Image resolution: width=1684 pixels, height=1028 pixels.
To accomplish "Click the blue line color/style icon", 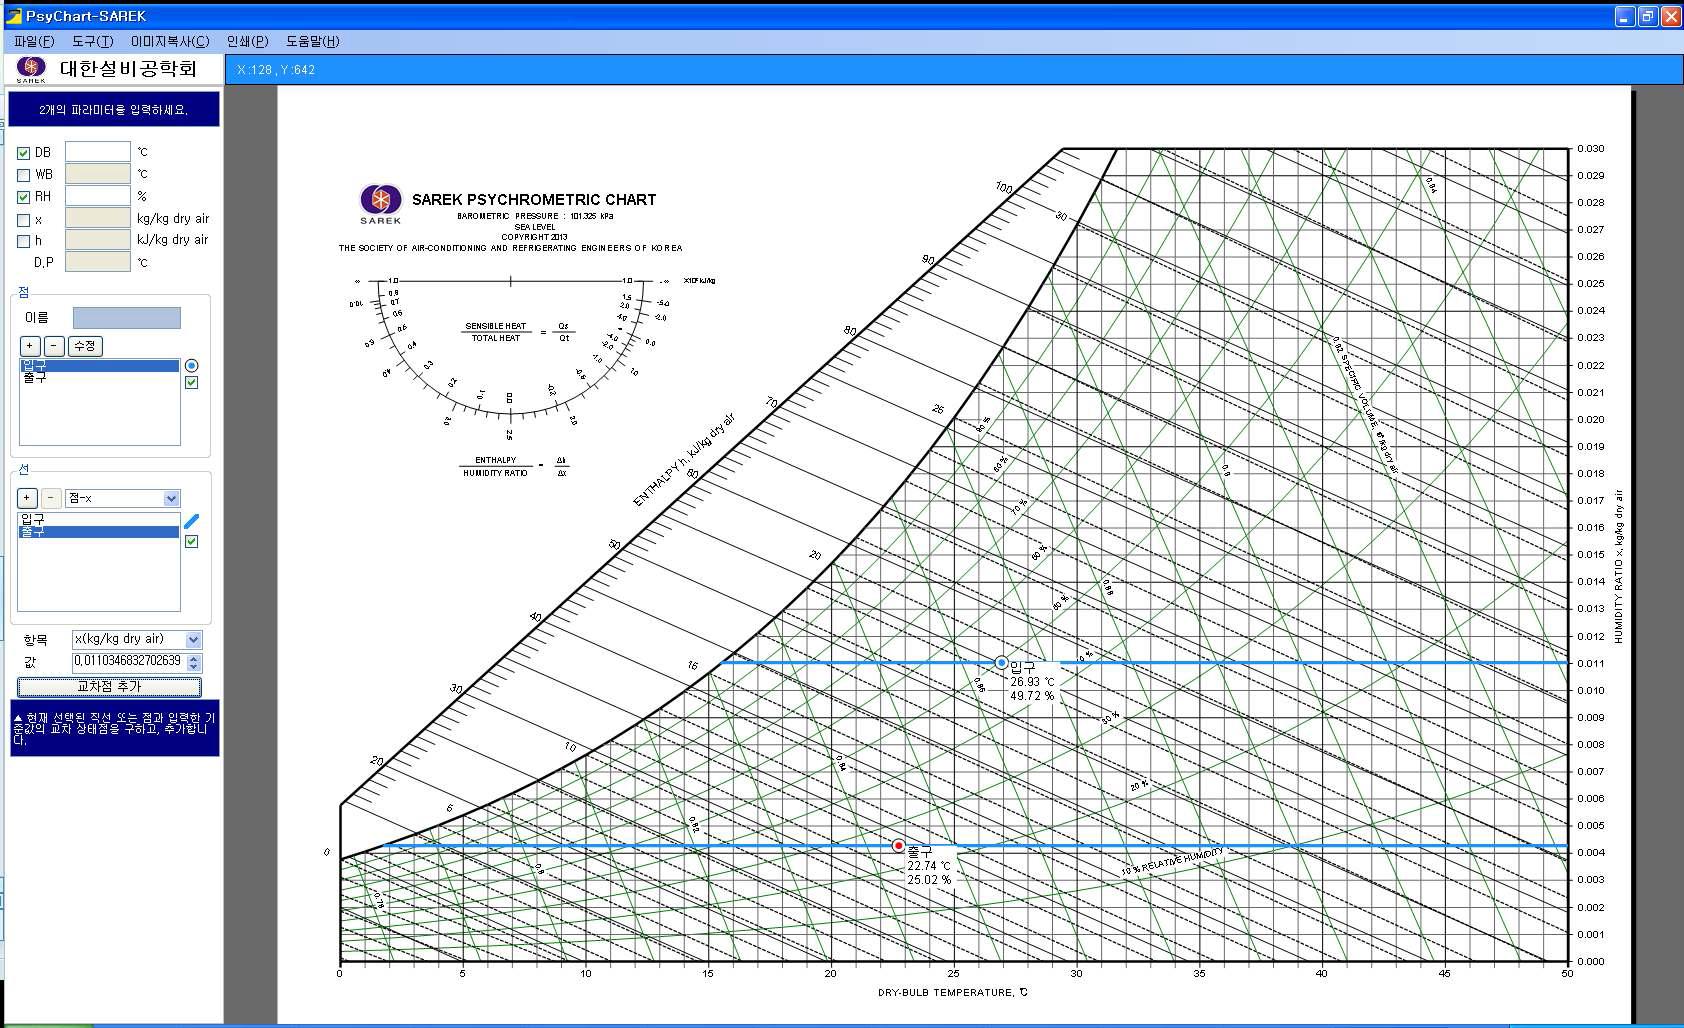I will point(192,521).
